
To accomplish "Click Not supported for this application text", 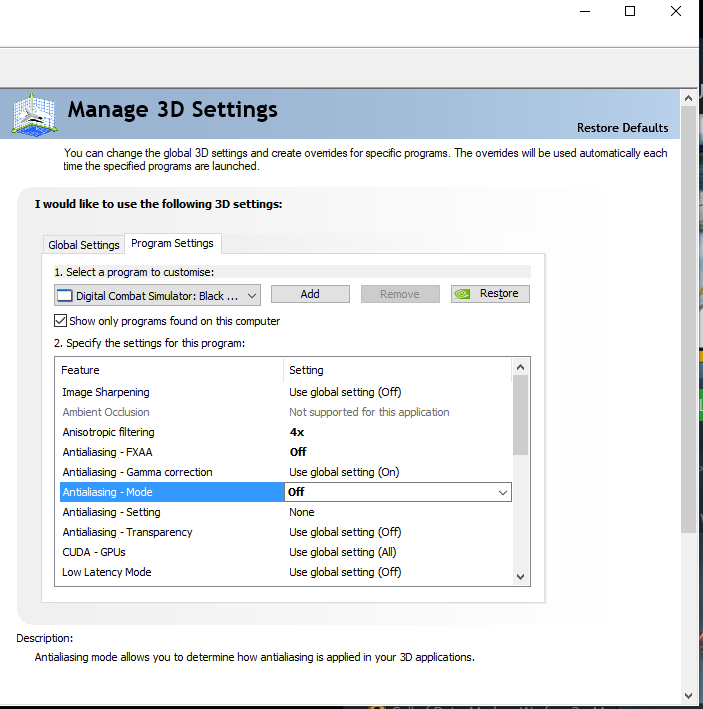I will [x=369, y=412].
